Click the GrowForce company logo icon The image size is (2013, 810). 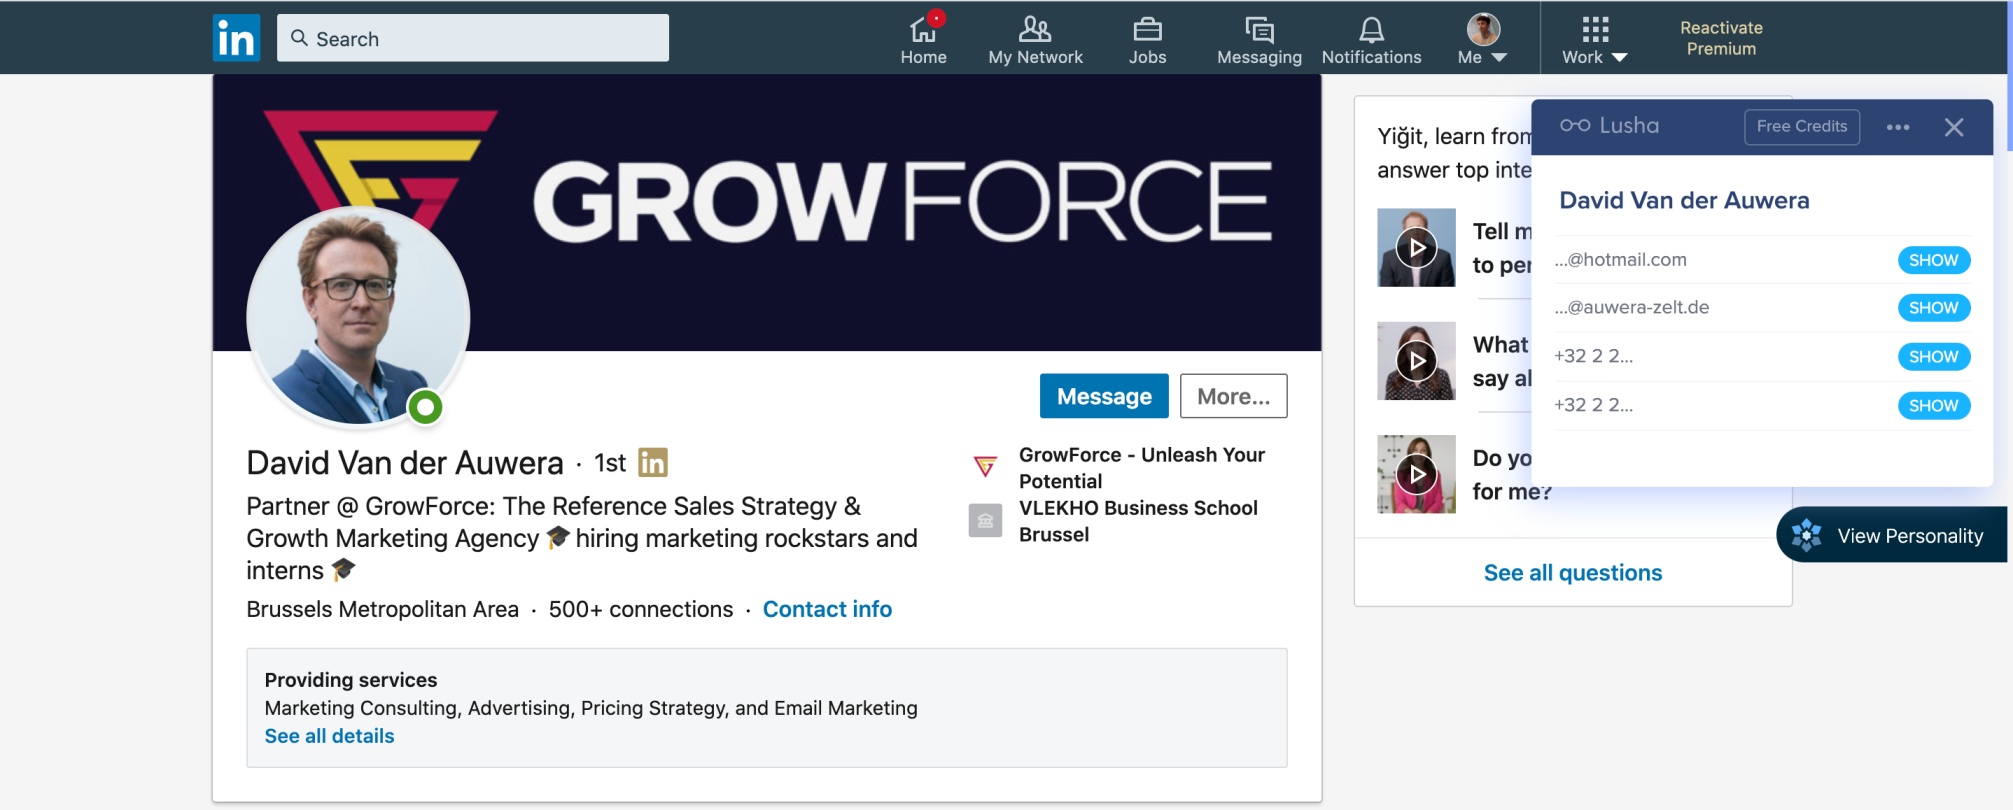[x=985, y=466]
